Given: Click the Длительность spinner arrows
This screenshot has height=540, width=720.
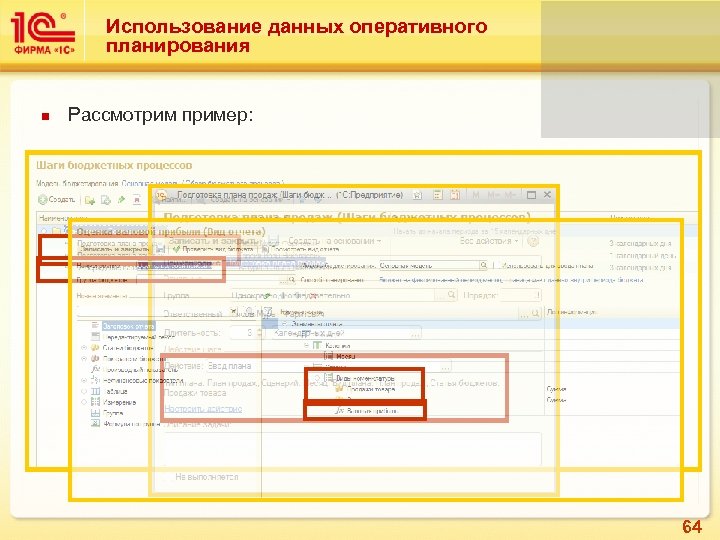Looking at the screenshot, I should [x=259, y=332].
